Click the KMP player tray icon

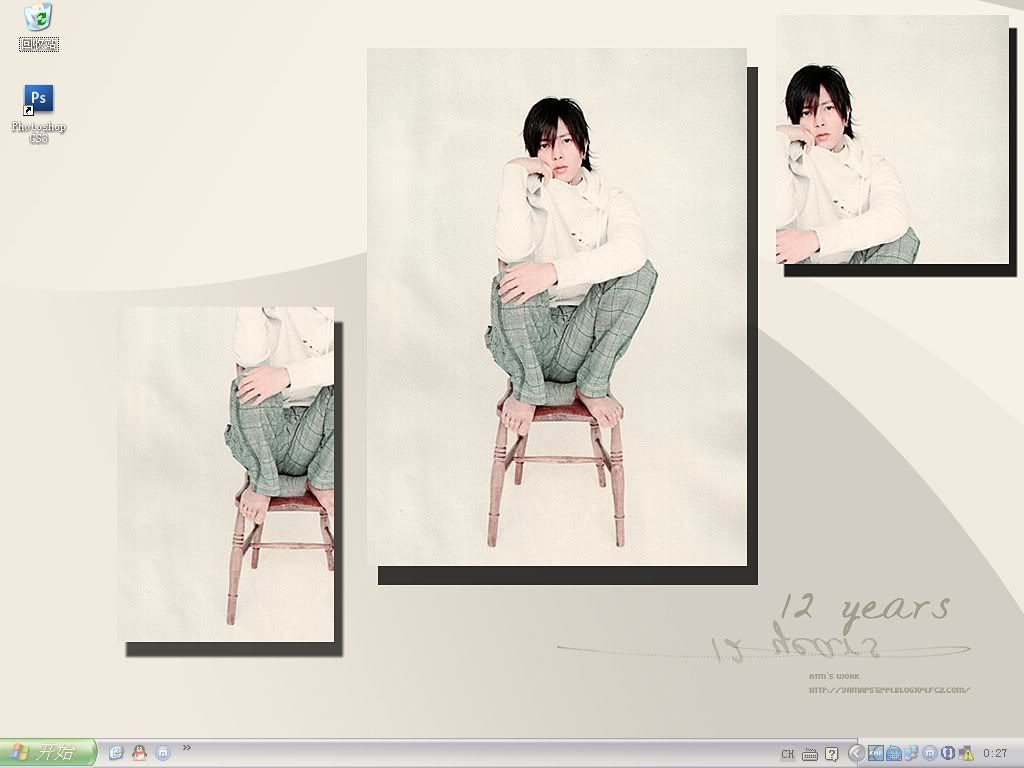[876, 753]
